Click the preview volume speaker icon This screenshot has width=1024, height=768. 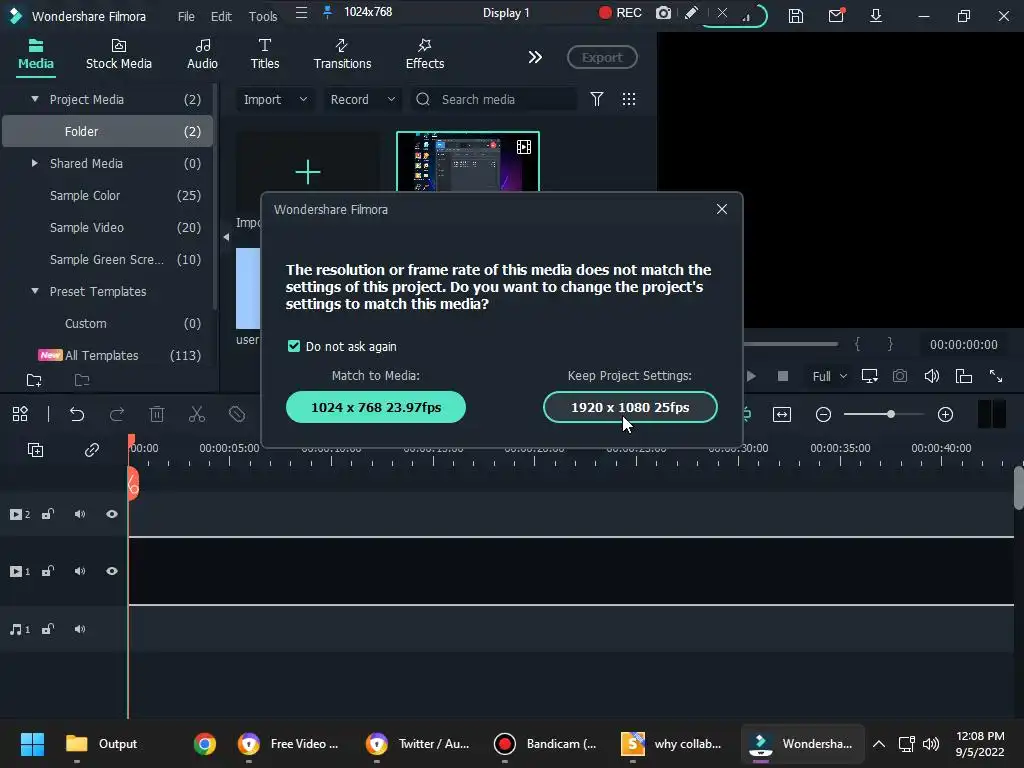[932, 376]
